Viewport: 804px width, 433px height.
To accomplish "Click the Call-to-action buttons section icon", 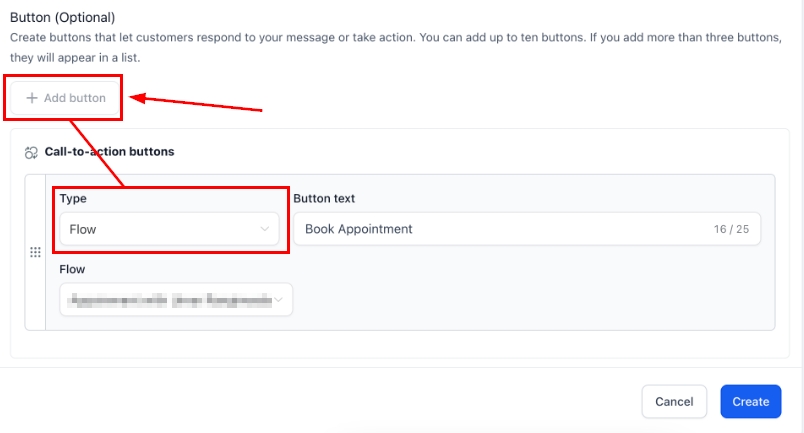I will click(x=31, y=152).
